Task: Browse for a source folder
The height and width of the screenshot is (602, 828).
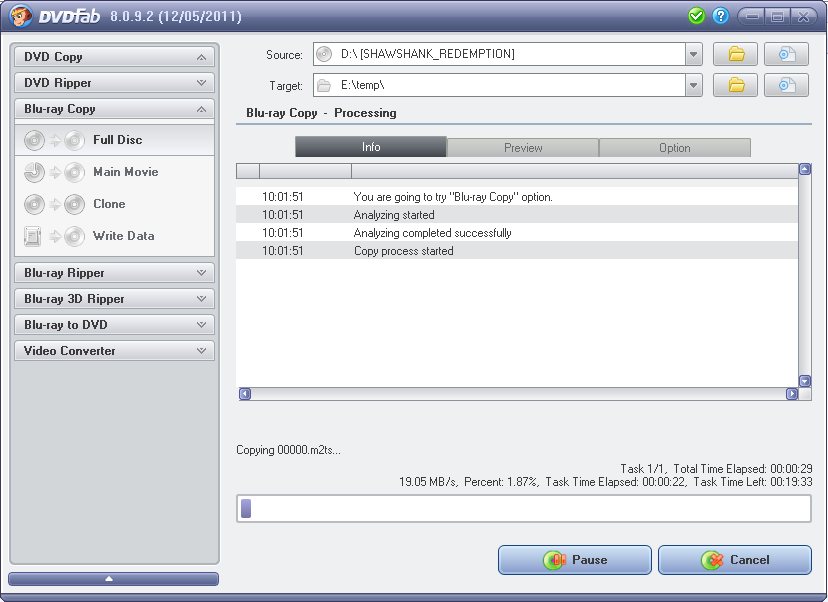Action: pos(735,54)
